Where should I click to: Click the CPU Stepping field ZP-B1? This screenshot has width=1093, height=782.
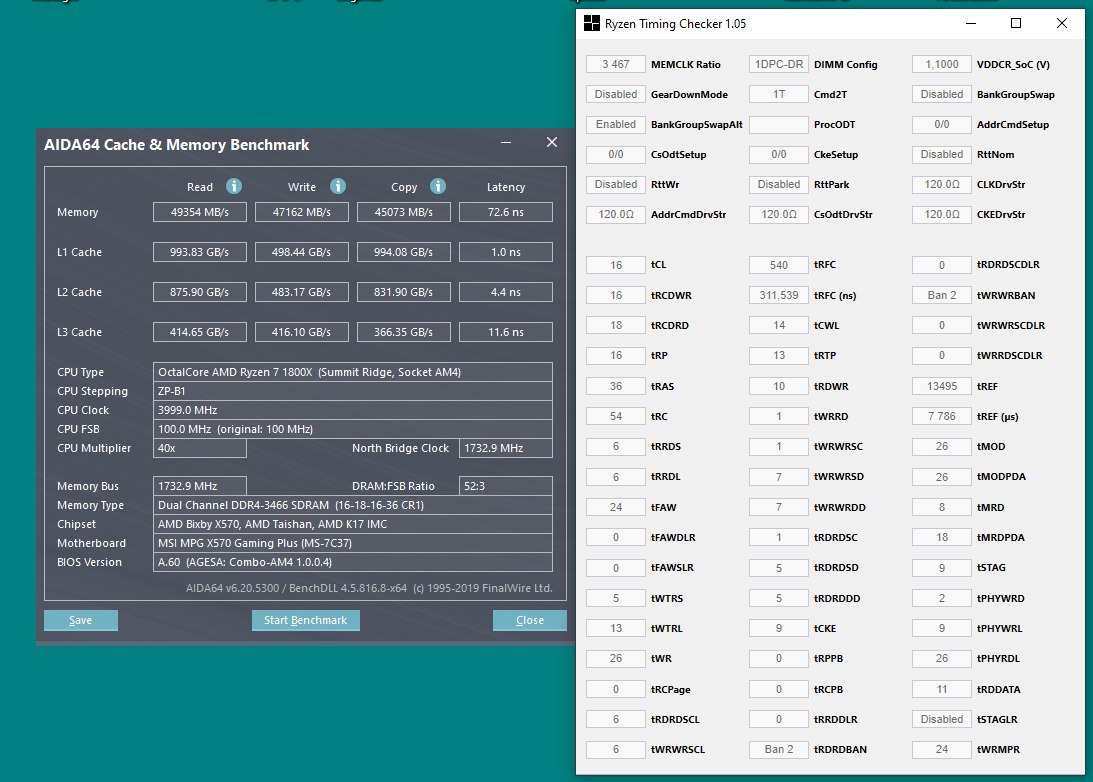[x=353, y=391]
